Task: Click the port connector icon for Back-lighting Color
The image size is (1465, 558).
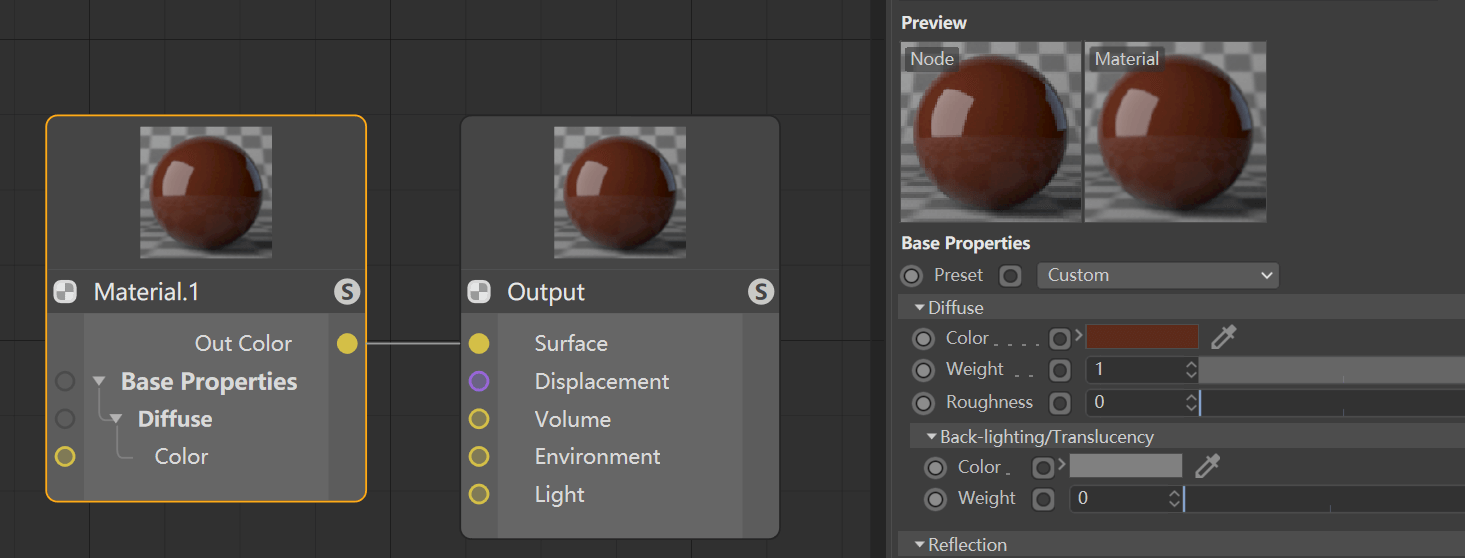Action: click(1043, 467)
